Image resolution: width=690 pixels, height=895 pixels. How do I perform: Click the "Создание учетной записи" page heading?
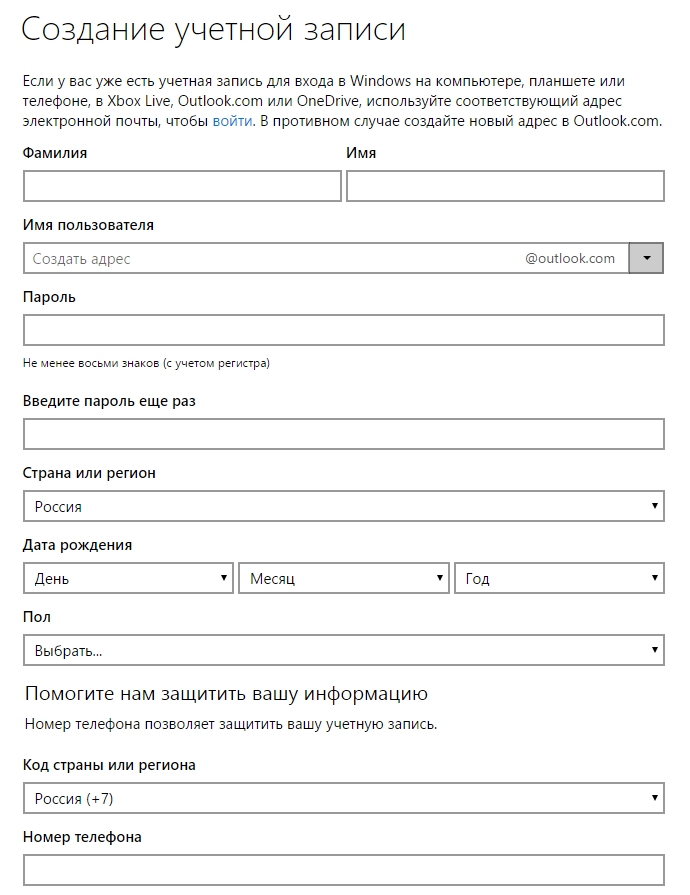pos(213,29)
